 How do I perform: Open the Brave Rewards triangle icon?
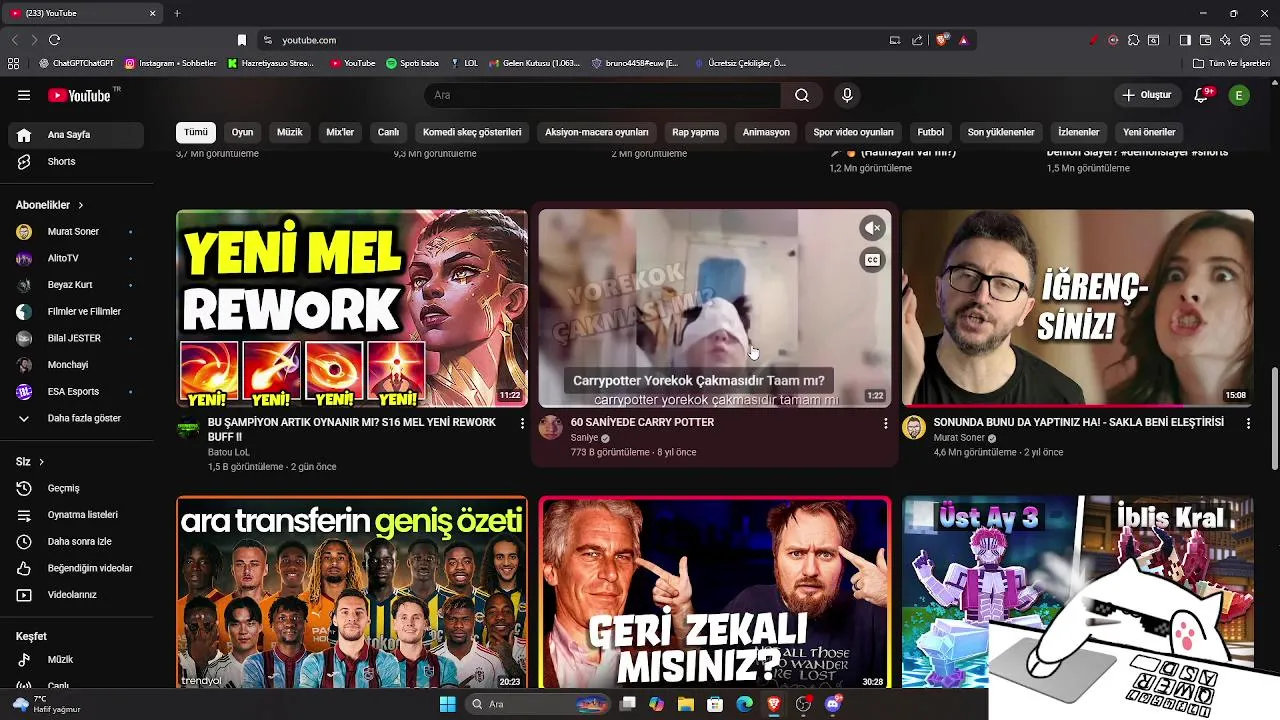pyautogui.click(x=963, y=40)
